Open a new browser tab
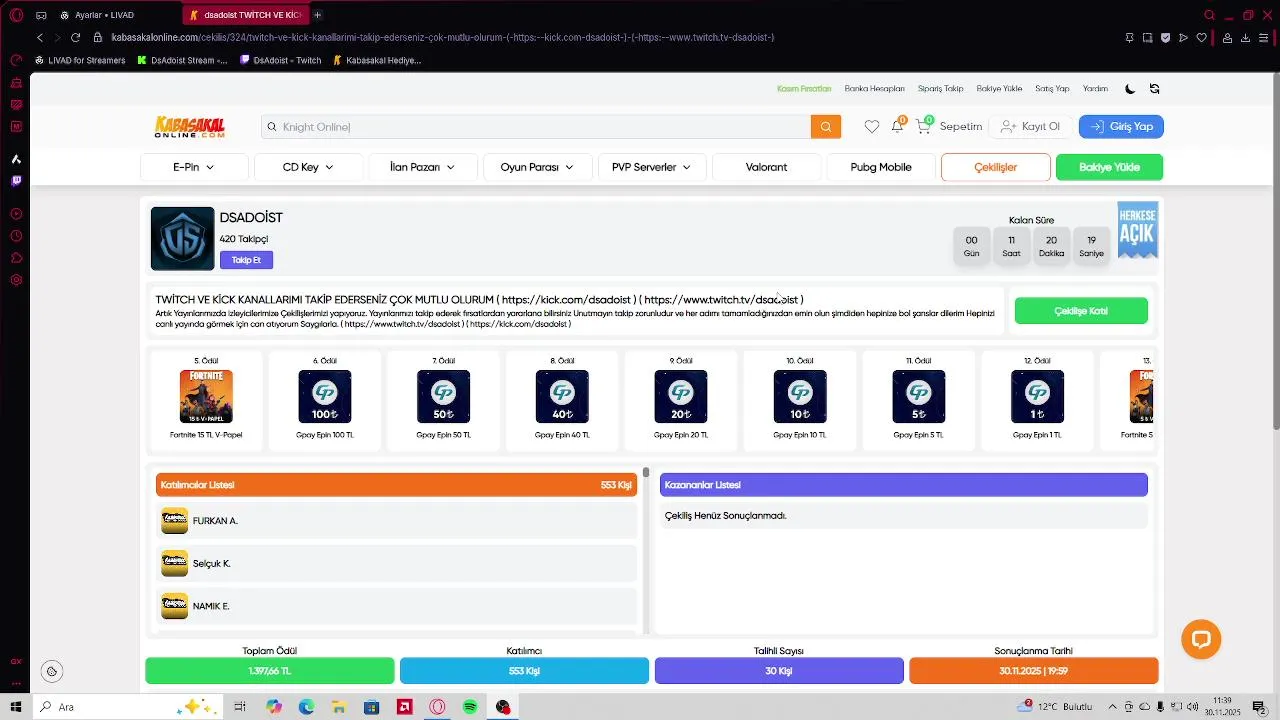Viewport: 1280px width, 720px height. (x=317, y=15)
